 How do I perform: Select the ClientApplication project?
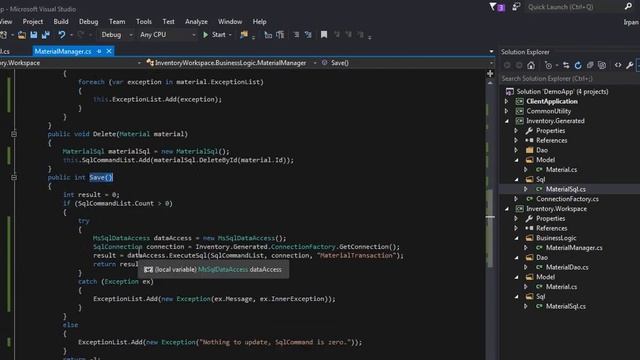point(552,101)
